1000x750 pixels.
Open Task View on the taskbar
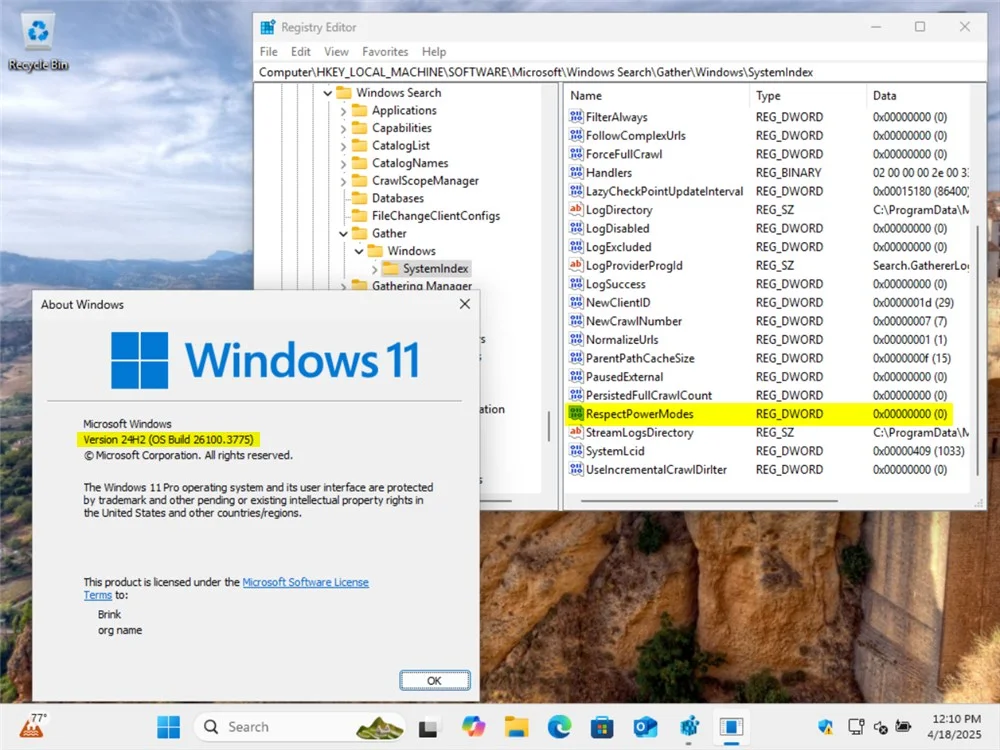[x=428, y=727]
